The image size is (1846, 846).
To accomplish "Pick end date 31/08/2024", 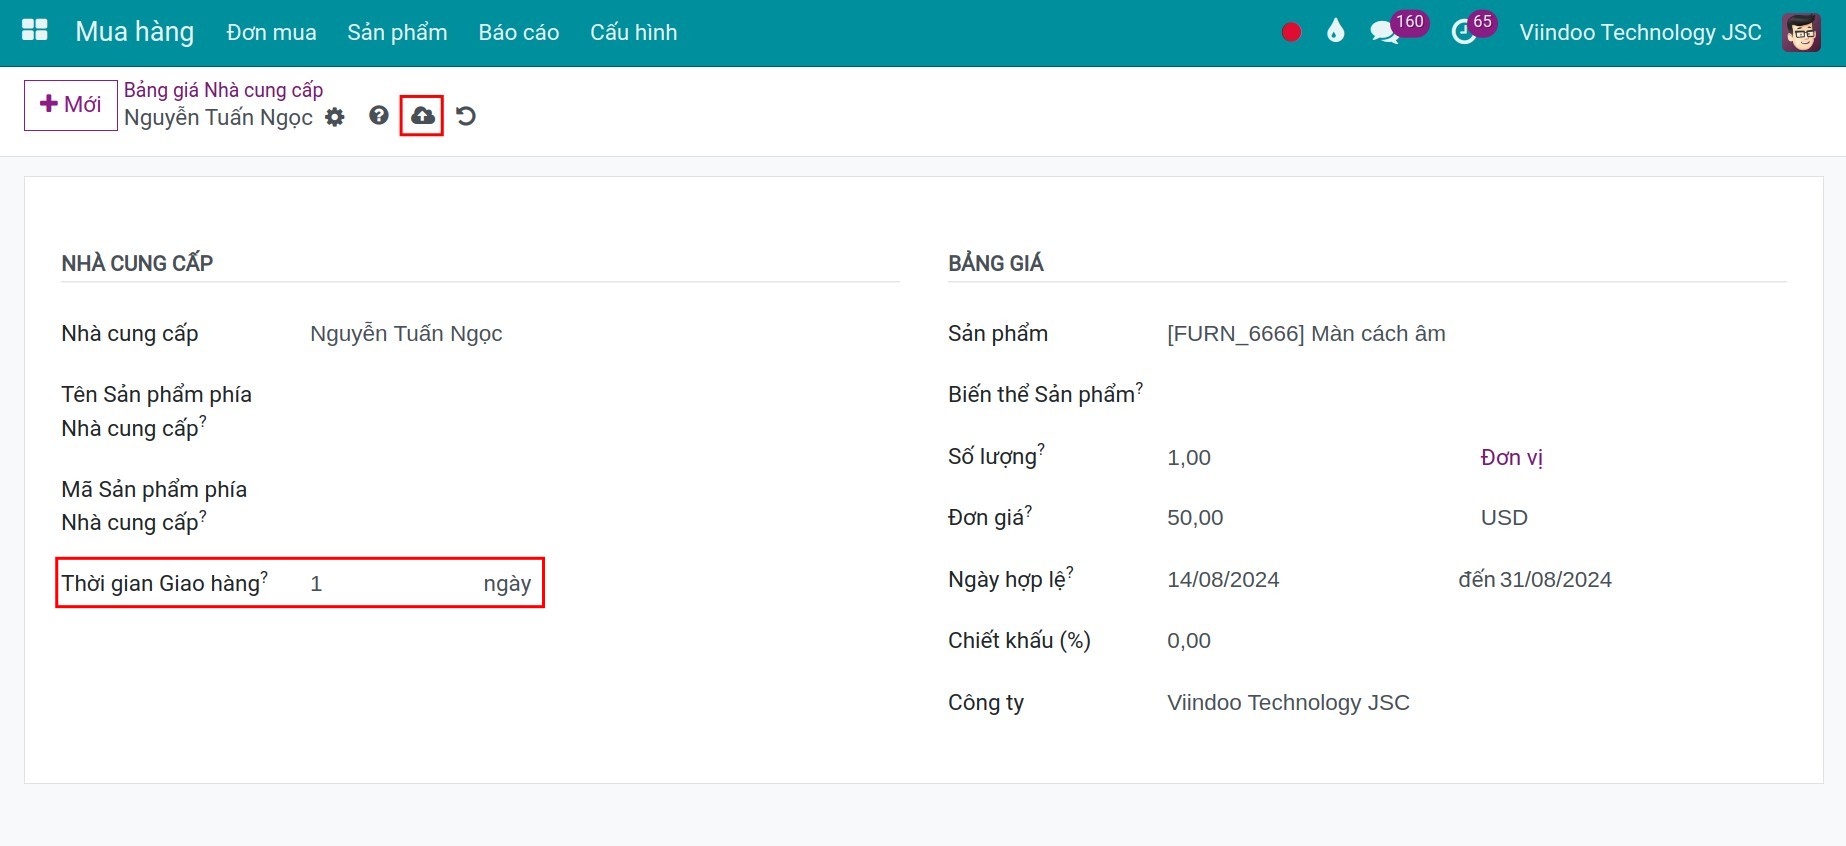I will click(x=1556, y=580).
